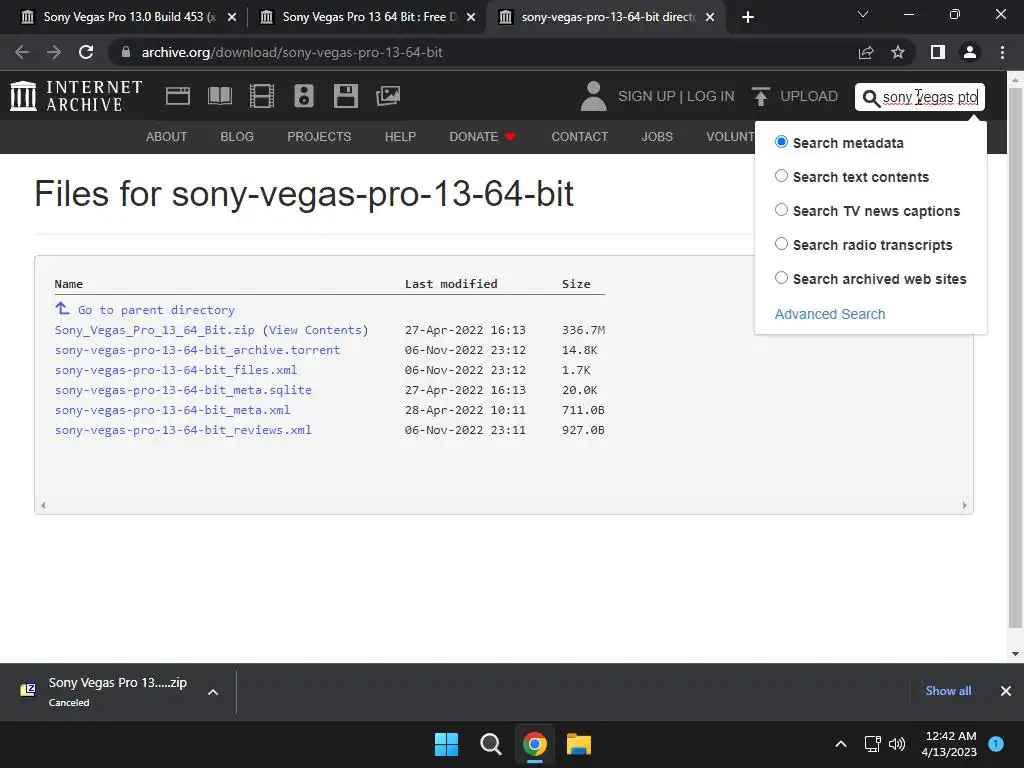
Task: Open the CONTACT menu item
Action: 579,136
